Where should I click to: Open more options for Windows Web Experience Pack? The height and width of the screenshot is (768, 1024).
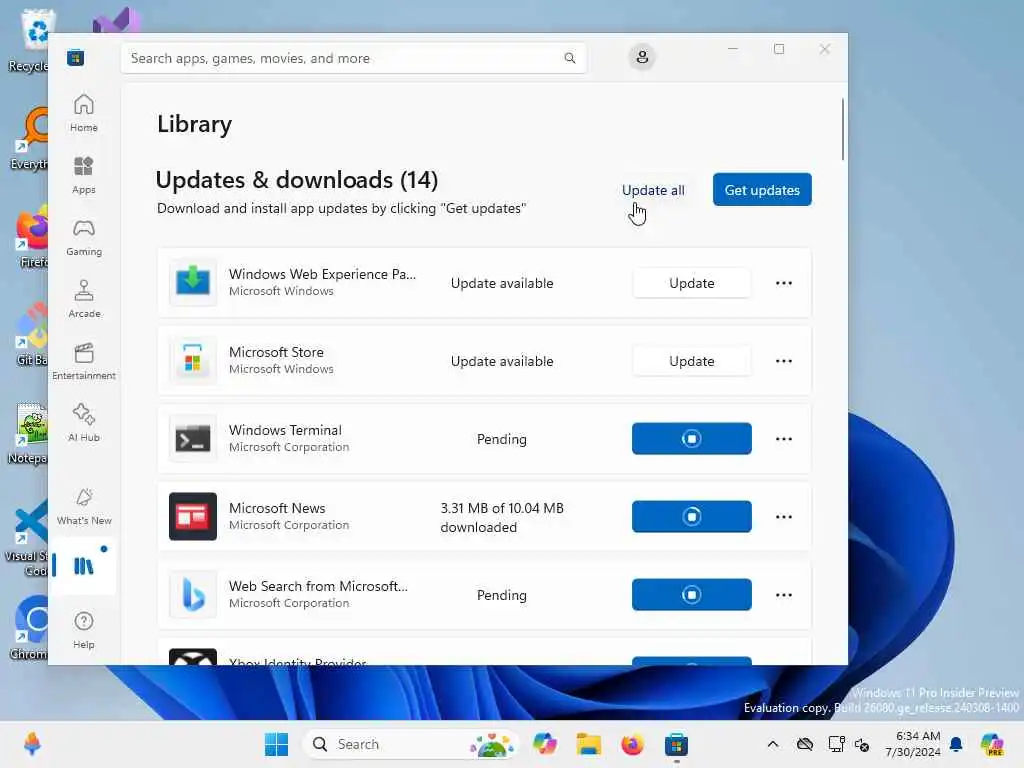click(784, 283)
